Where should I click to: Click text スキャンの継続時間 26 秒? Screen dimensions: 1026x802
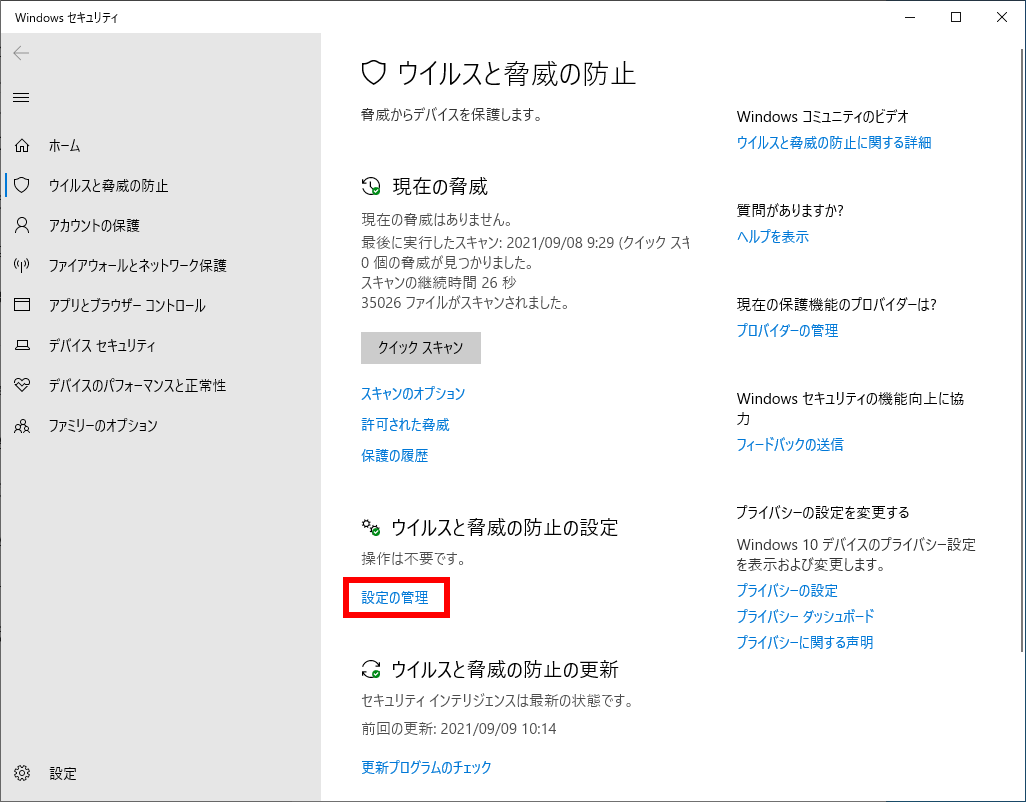point(438,283)
